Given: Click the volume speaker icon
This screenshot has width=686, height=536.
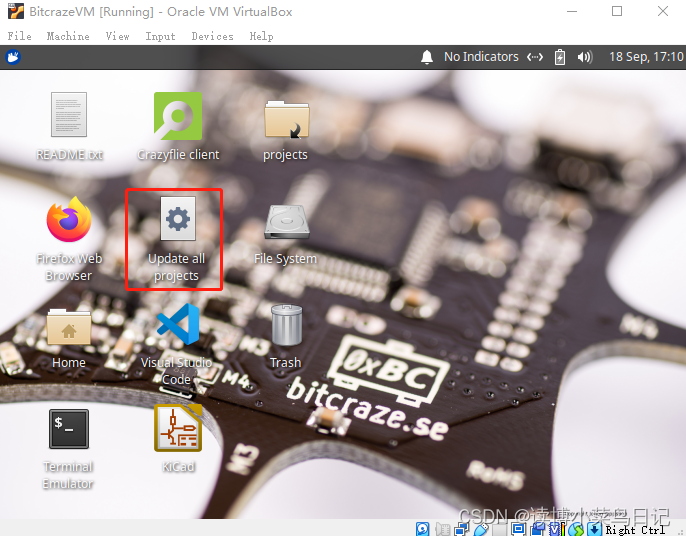Looking at the screenshot, I should (x=584, y=57).
